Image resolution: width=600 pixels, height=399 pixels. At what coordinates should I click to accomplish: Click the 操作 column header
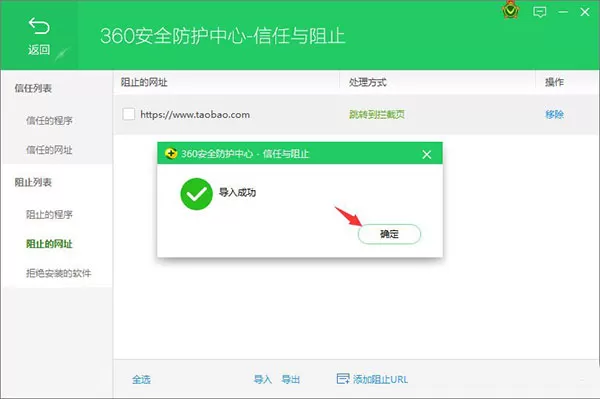tap(554, 82)
